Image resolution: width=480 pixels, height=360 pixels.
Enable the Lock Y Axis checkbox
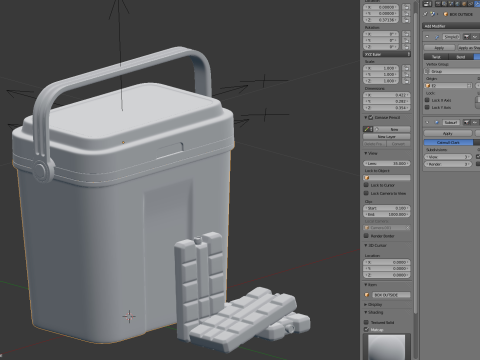tap(427, 107)
